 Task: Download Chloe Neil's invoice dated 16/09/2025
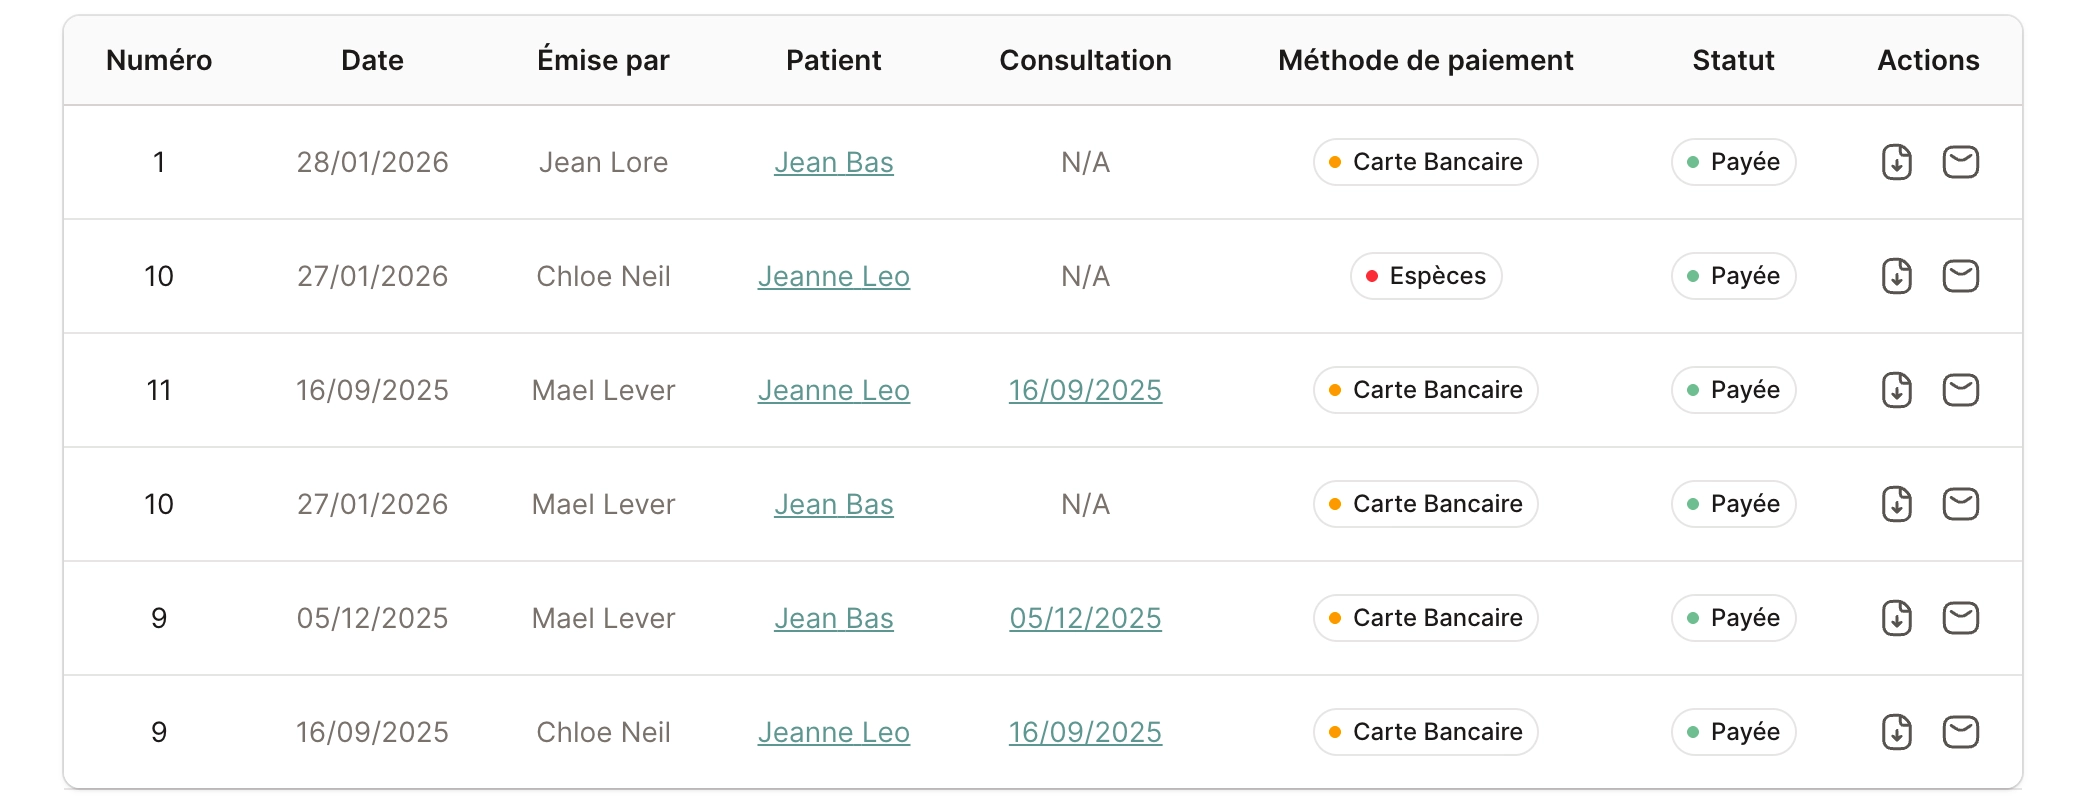[1896, 732]
